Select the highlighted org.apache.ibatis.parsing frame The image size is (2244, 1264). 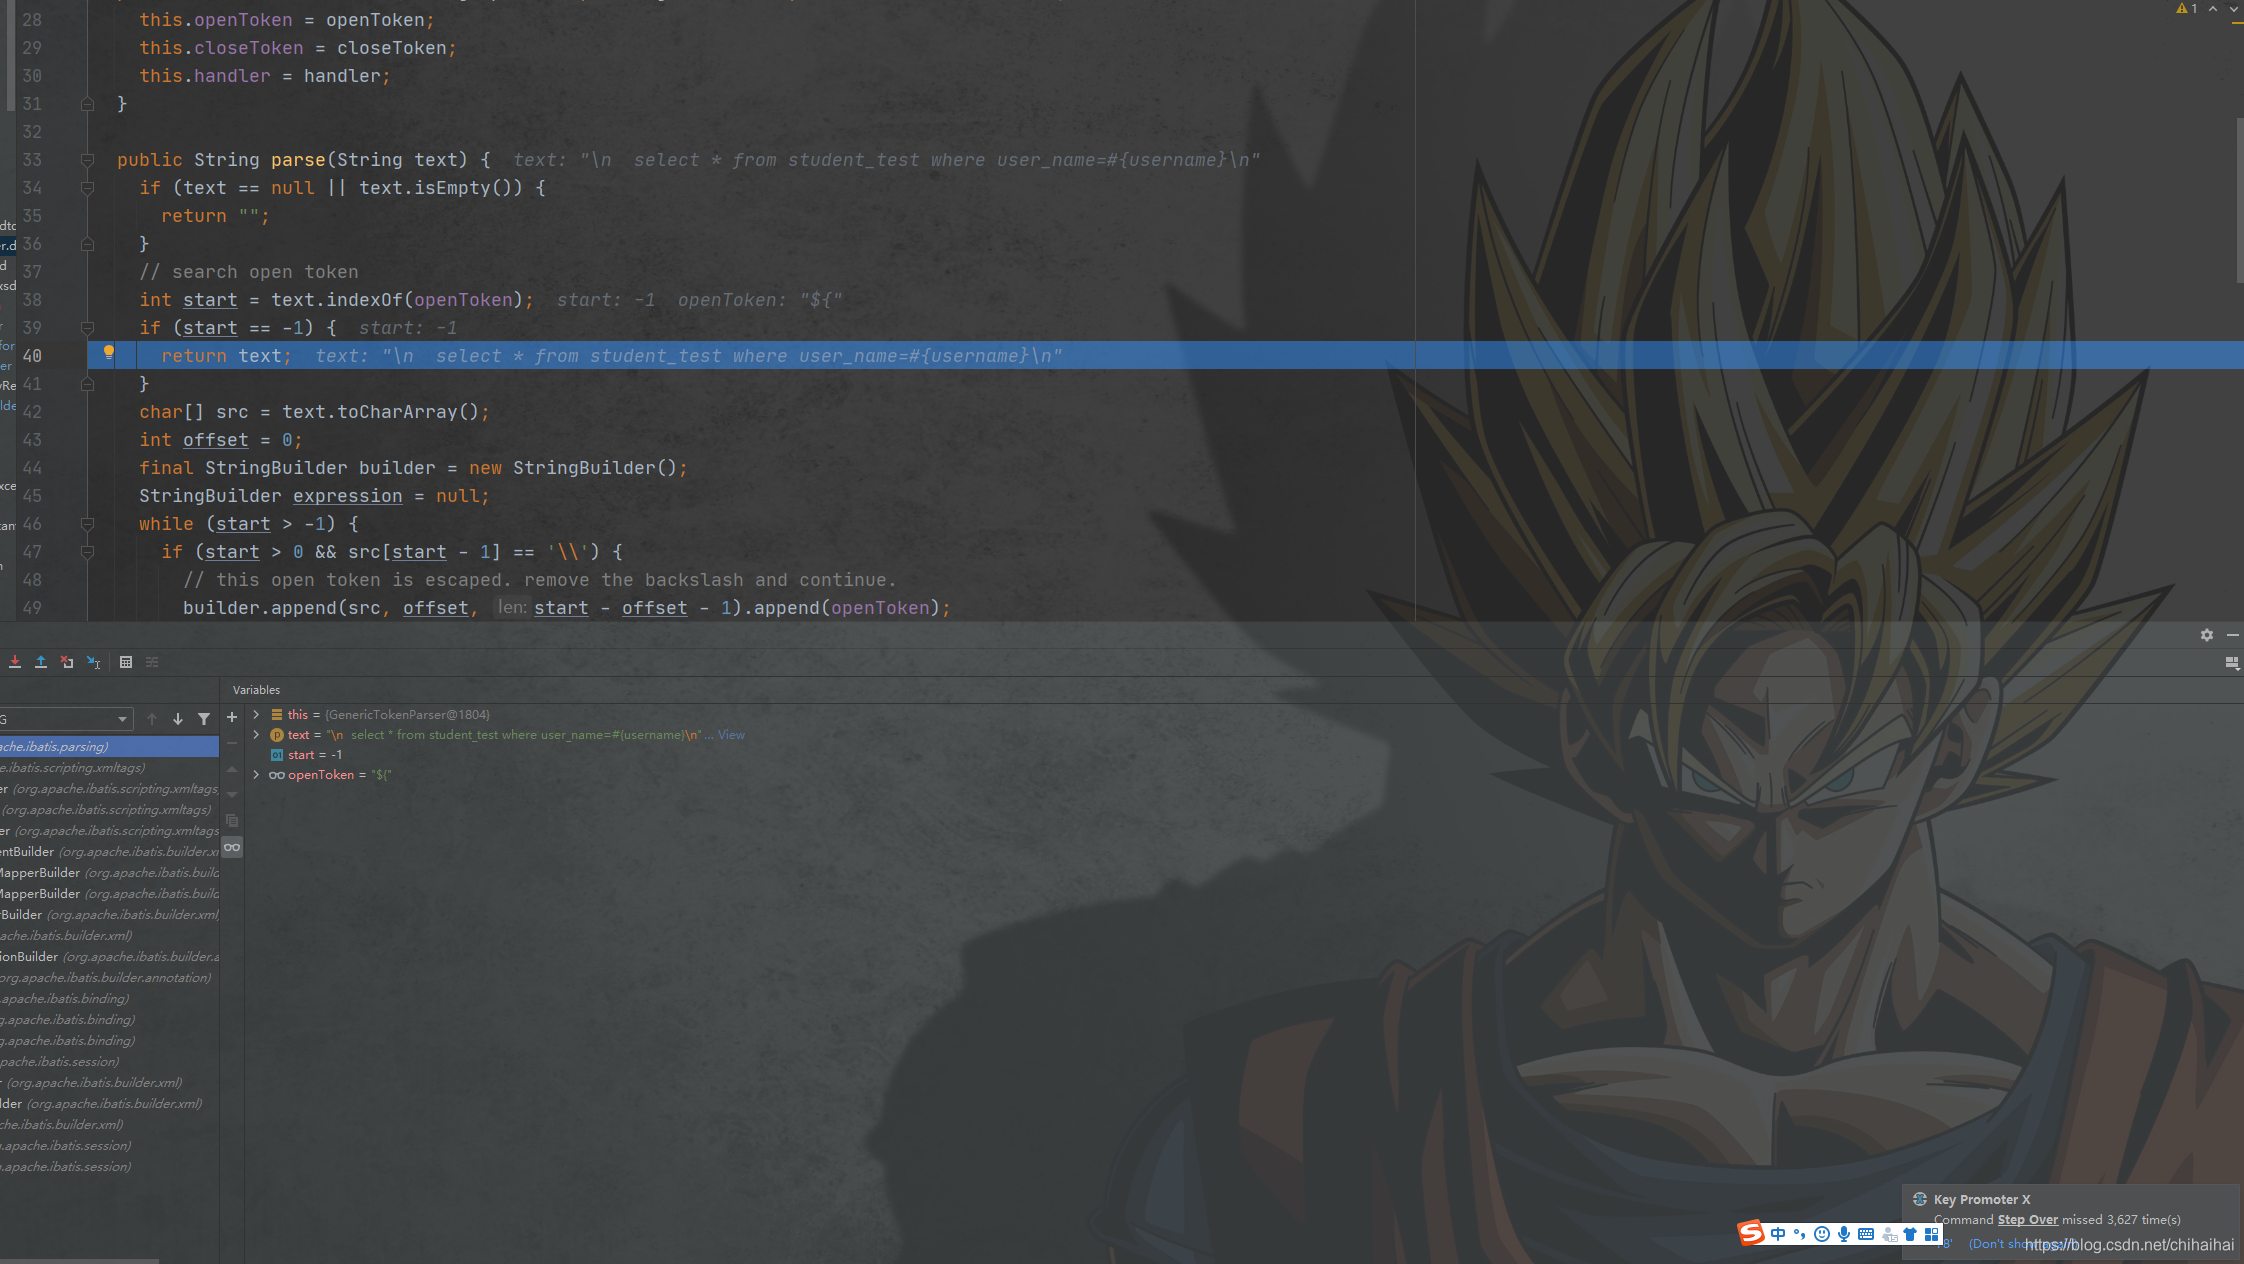(x=109, y=746)
